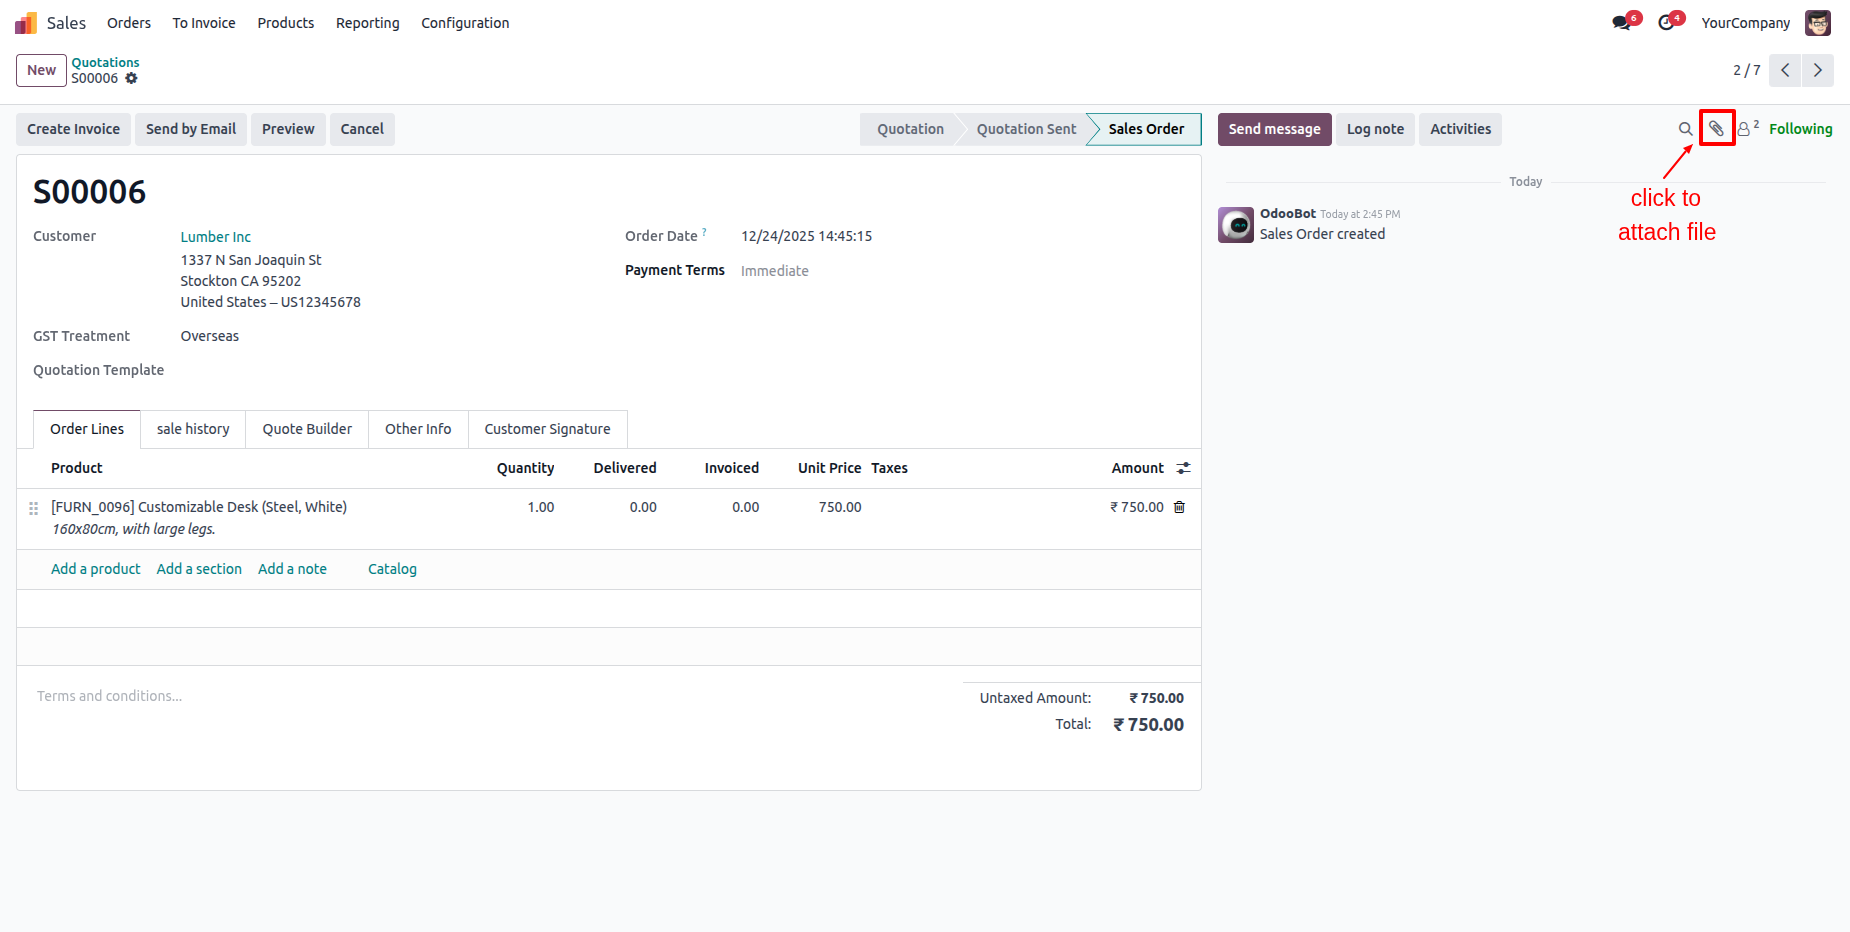Open the YourCompany company switcher
The height and width of the screenshot is (932, 1850).
coord(1746,23)
